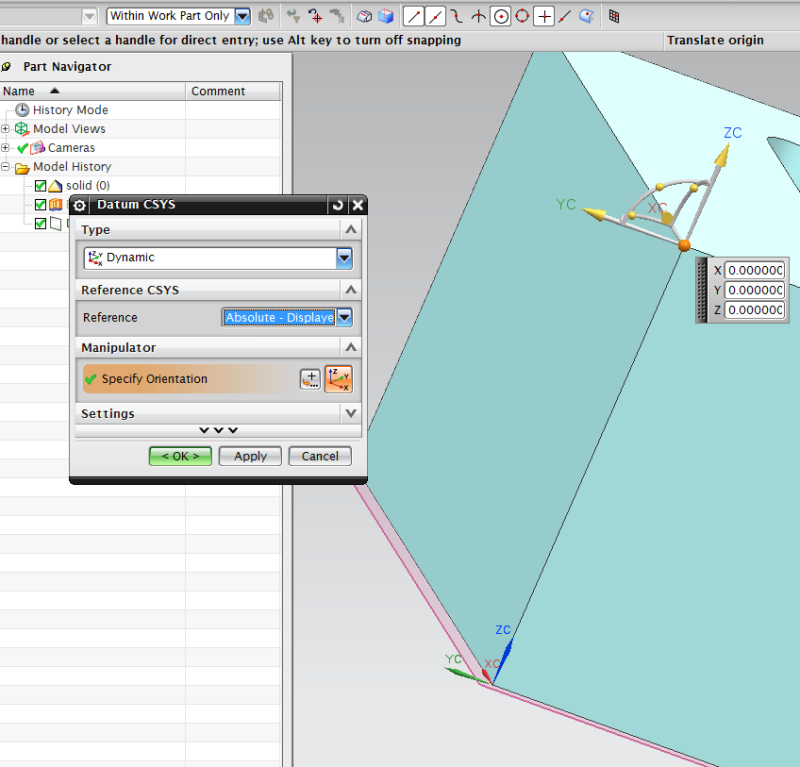Close the Datum CSYS dialog
The height and width of the screenshot is (767, 800).
click(x=358, y=205)
